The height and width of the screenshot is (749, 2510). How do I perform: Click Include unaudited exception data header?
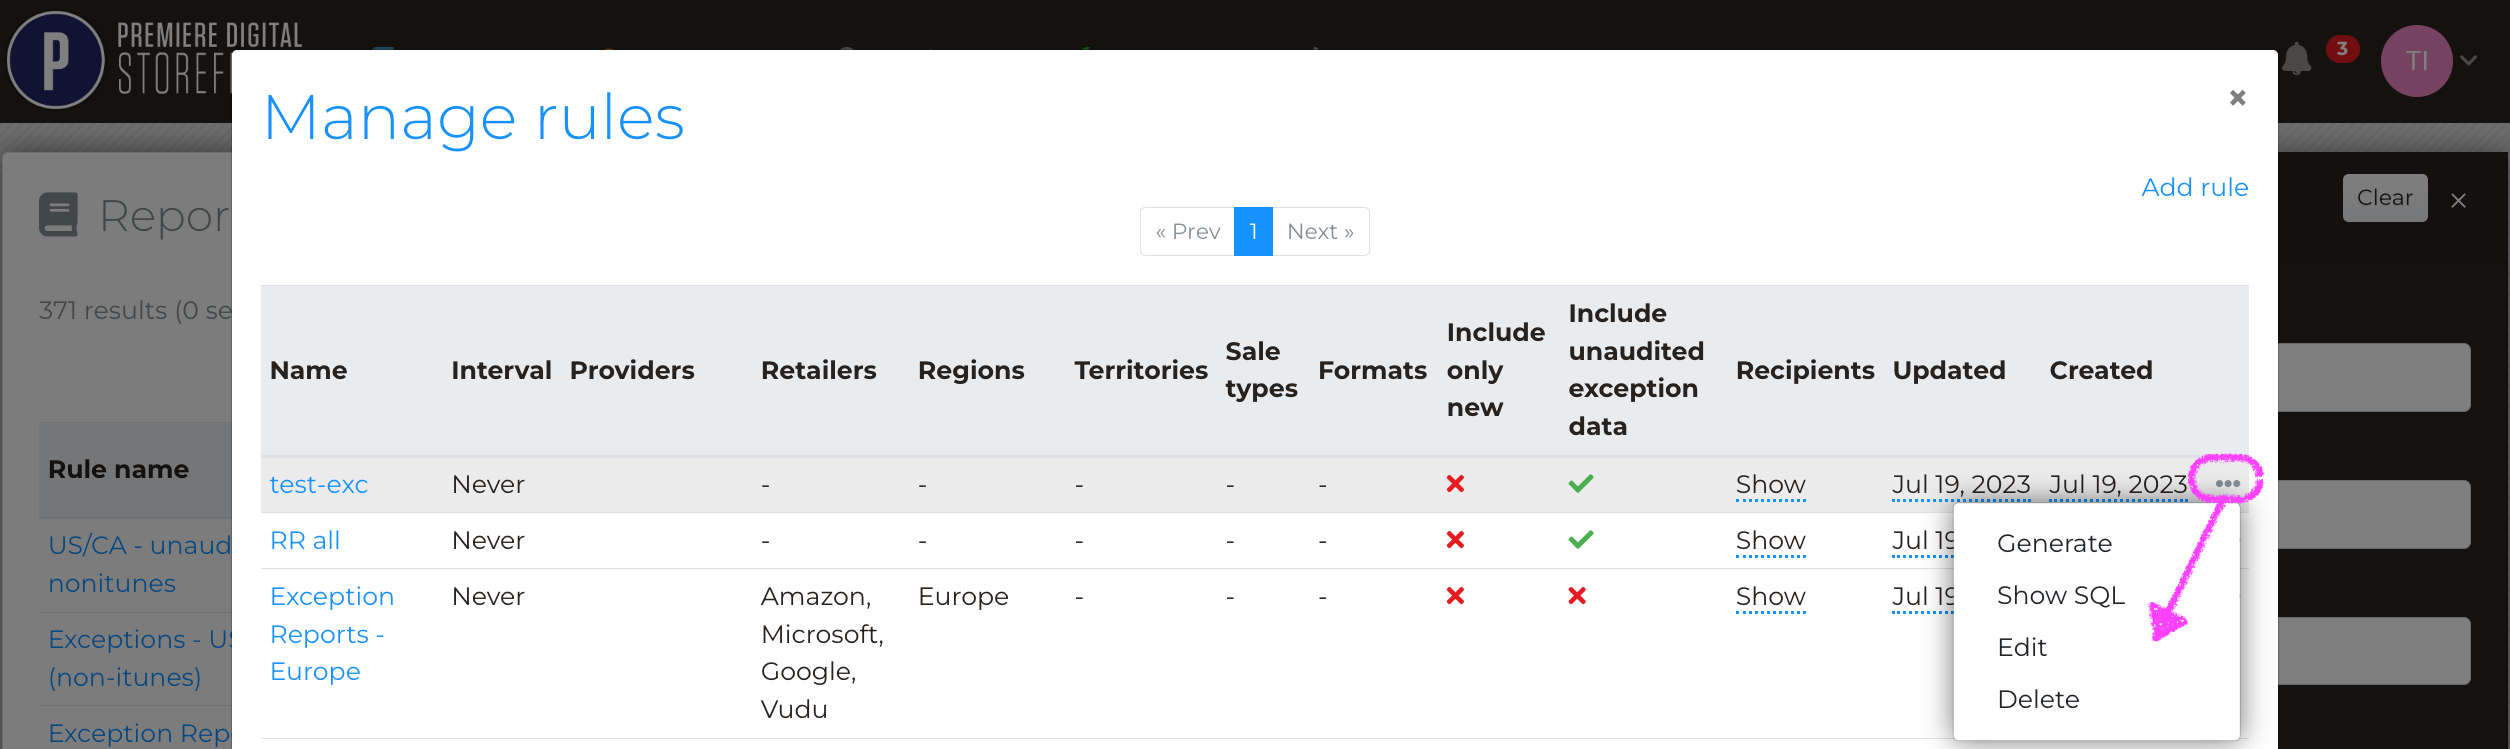tap(1636, 370)
